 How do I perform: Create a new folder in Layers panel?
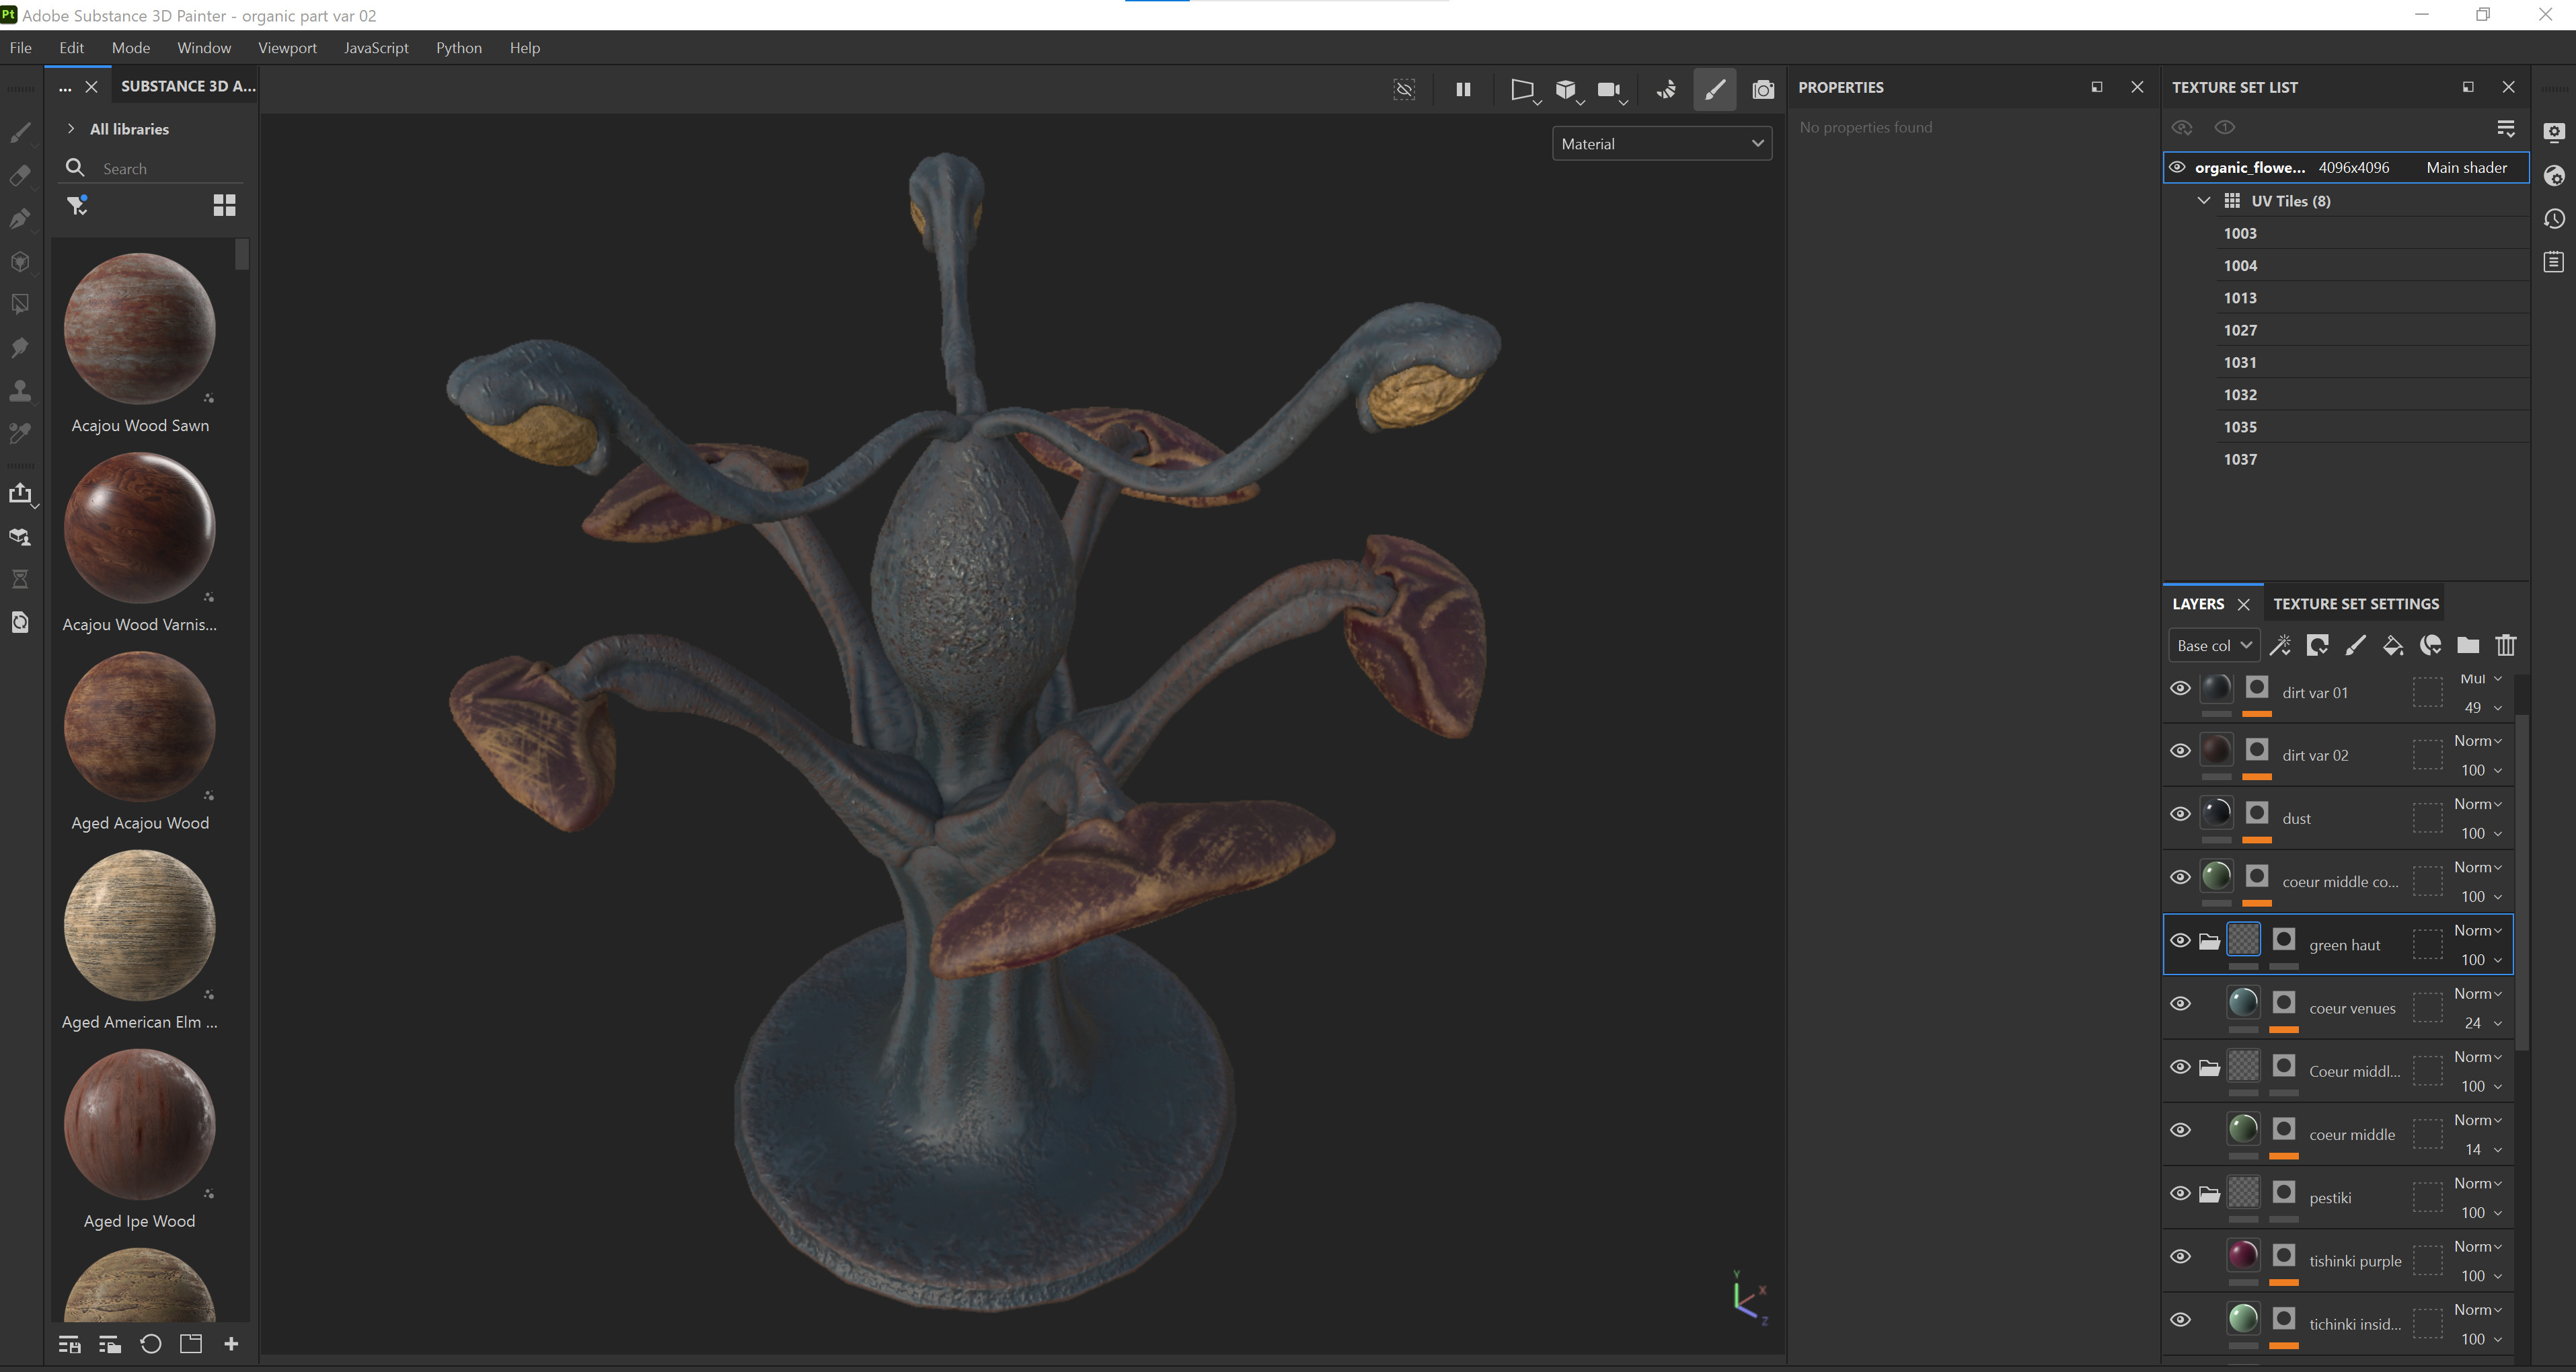2468,645
